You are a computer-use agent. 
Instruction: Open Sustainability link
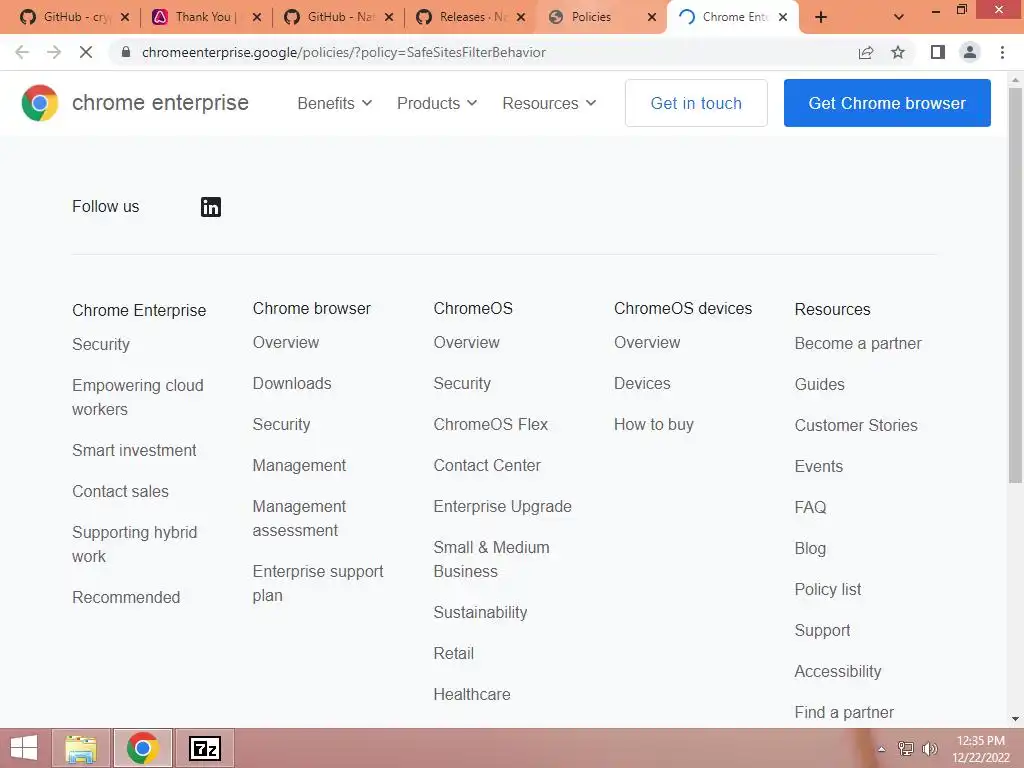tap(480, 613)
